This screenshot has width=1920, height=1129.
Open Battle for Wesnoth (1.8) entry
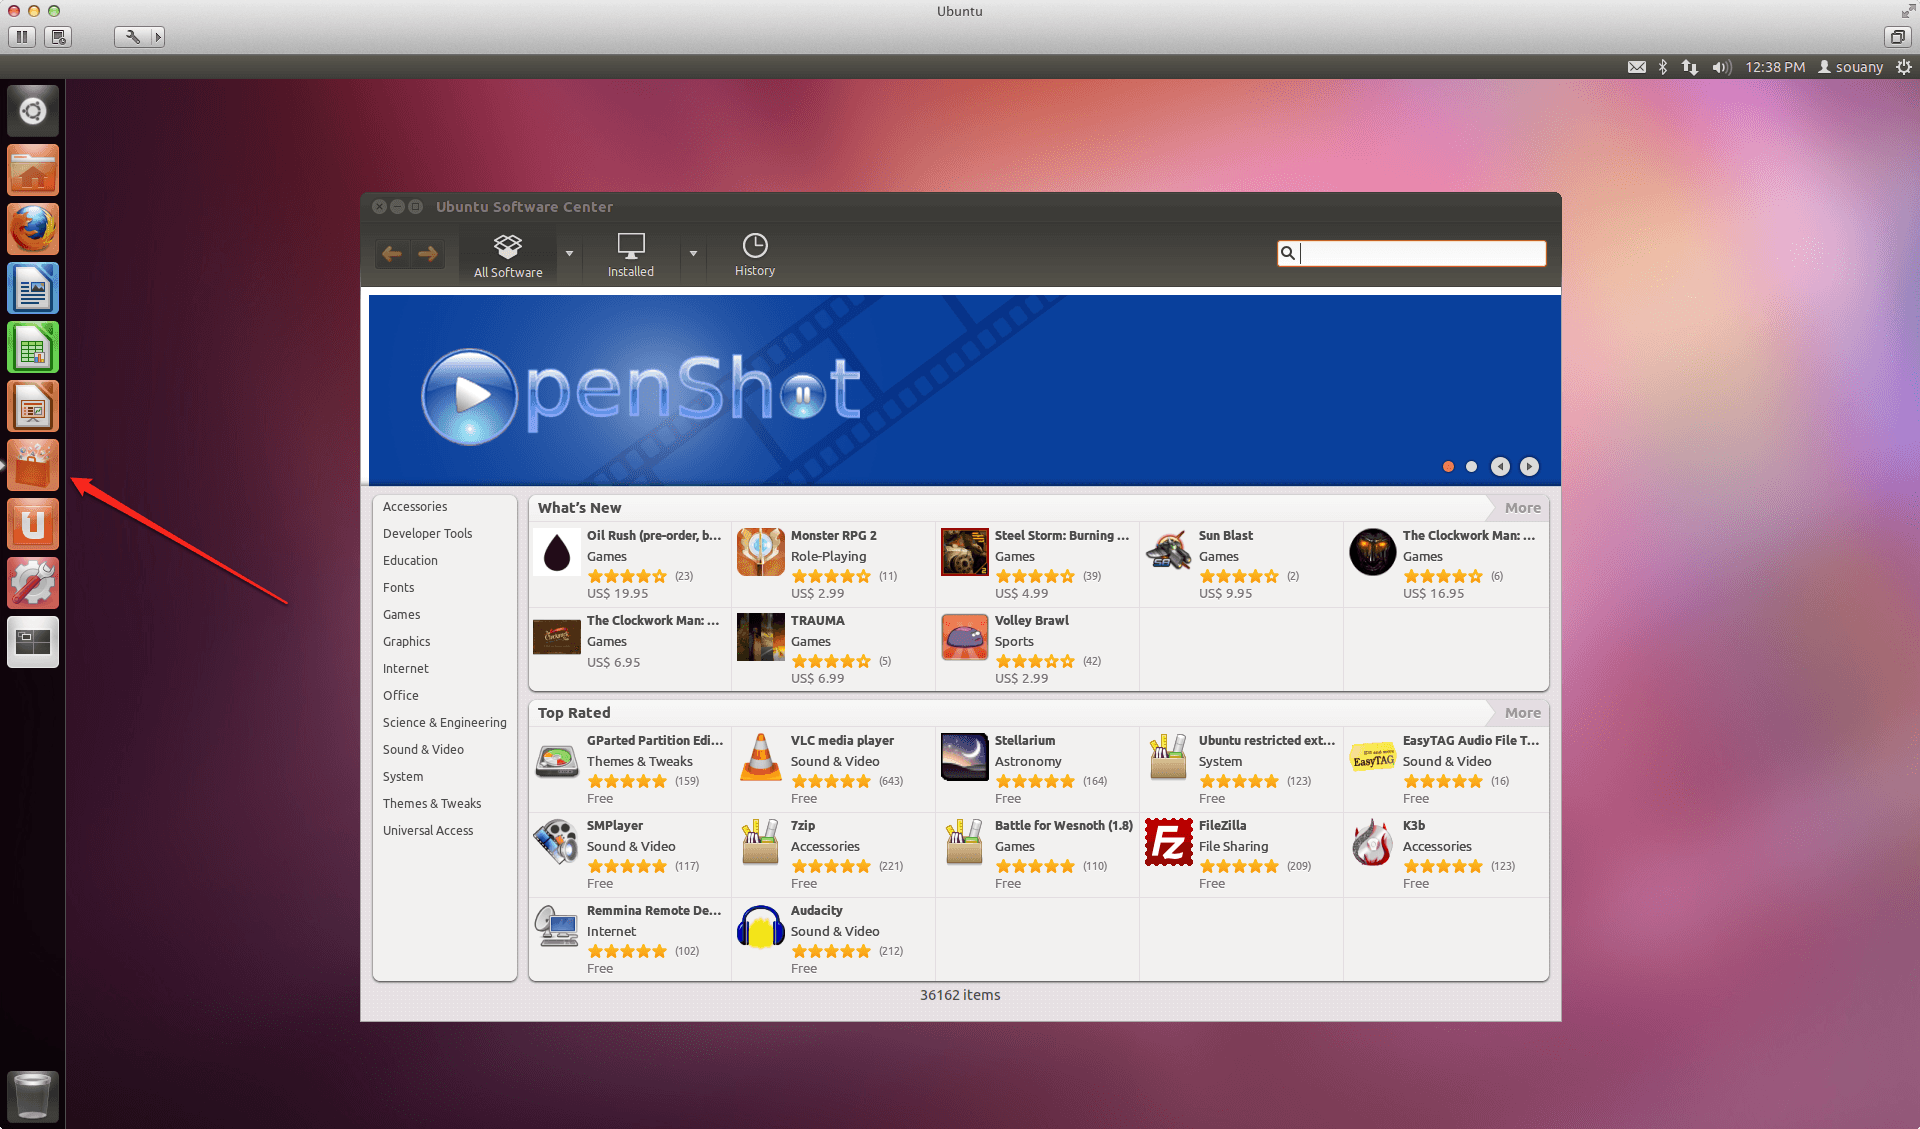(1038, 855)
